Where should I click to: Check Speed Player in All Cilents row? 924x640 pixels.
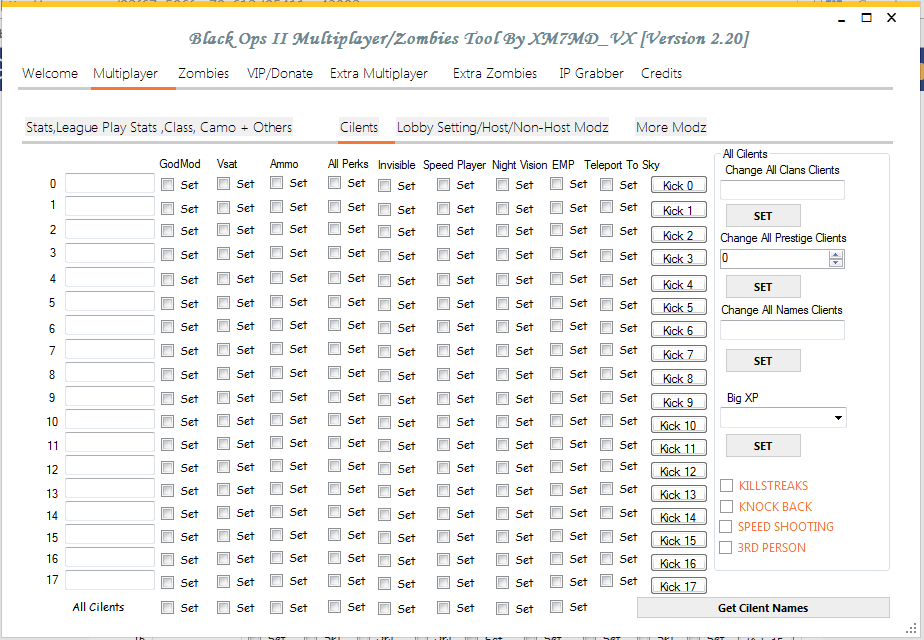444,608
